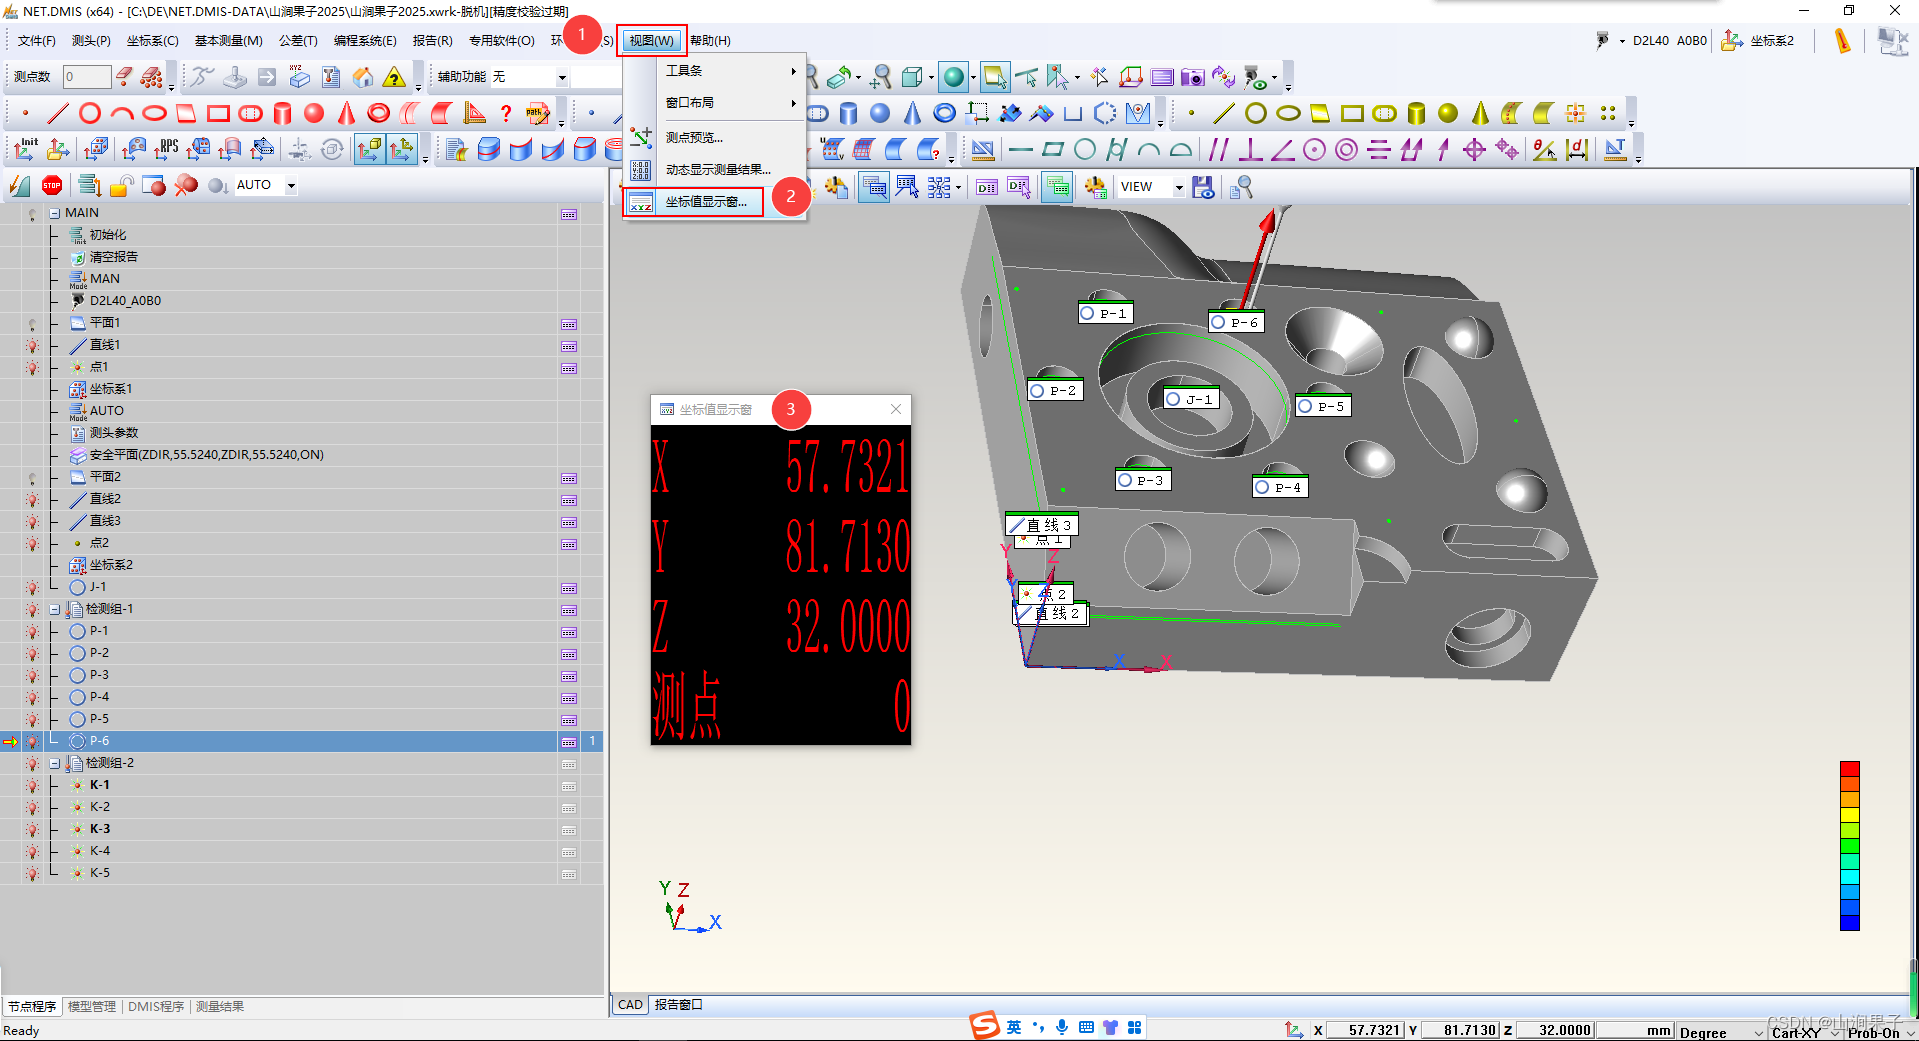
Task: Toggle the light bulb for P-3
Action: [x=32, y=676]
